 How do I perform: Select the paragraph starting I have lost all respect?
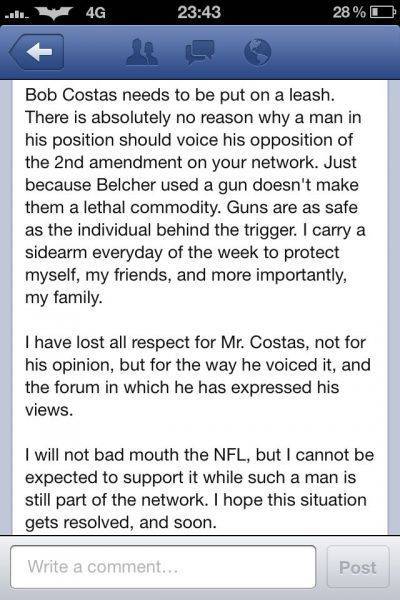[198, 376]
